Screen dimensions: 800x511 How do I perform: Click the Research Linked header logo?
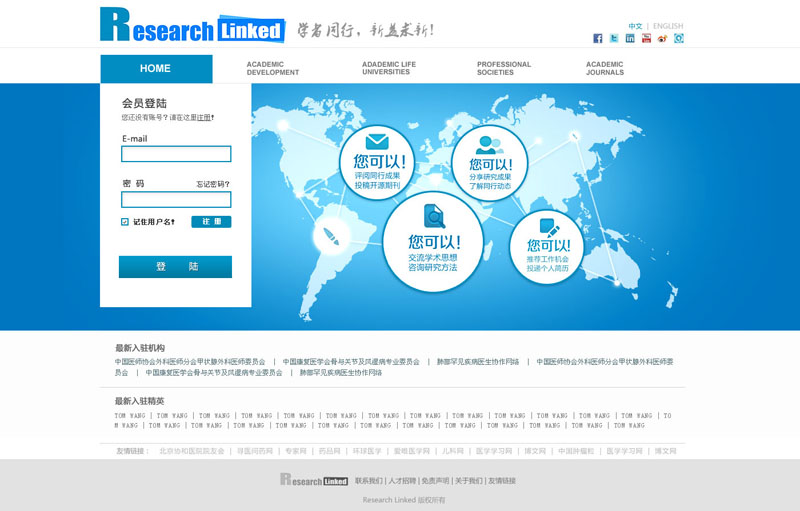click(x=192, y=24)
